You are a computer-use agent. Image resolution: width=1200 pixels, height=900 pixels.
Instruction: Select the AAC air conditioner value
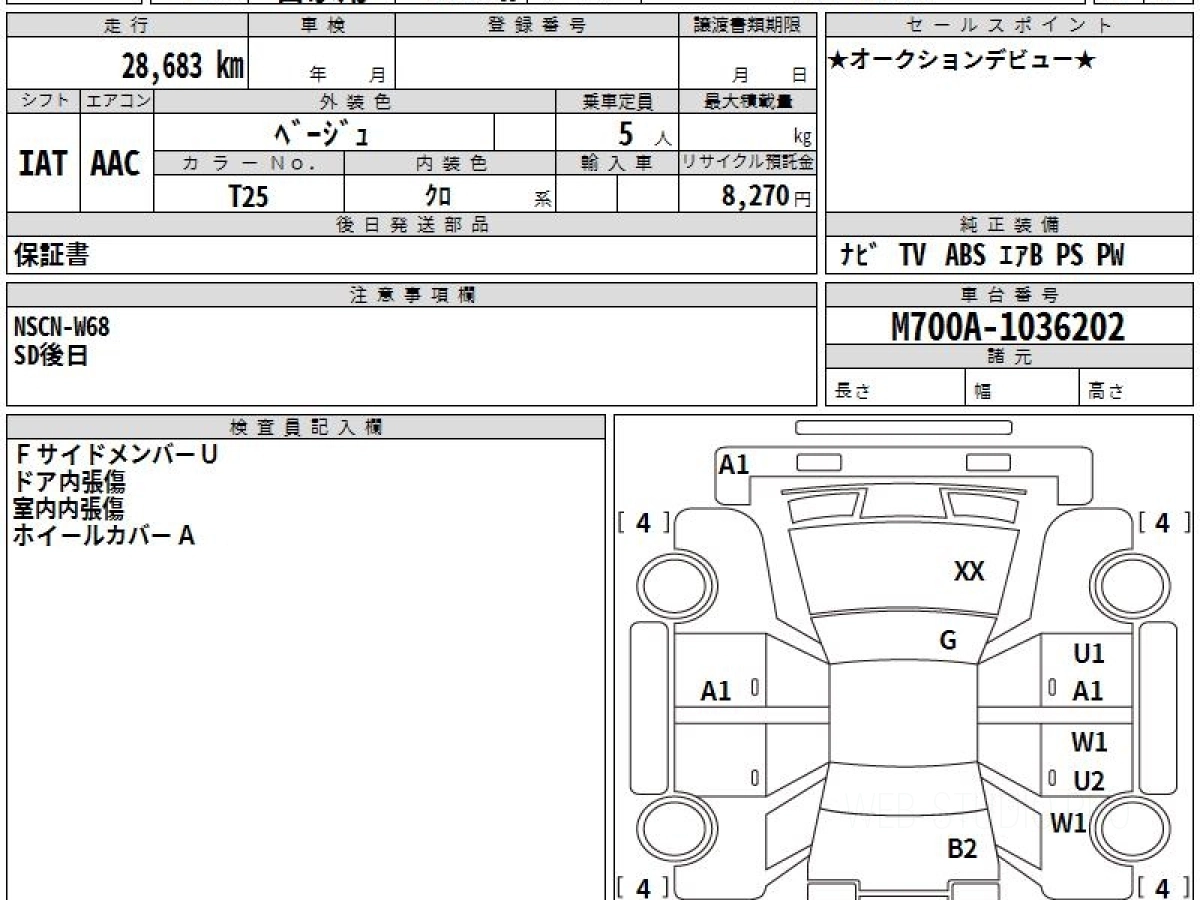116,163
